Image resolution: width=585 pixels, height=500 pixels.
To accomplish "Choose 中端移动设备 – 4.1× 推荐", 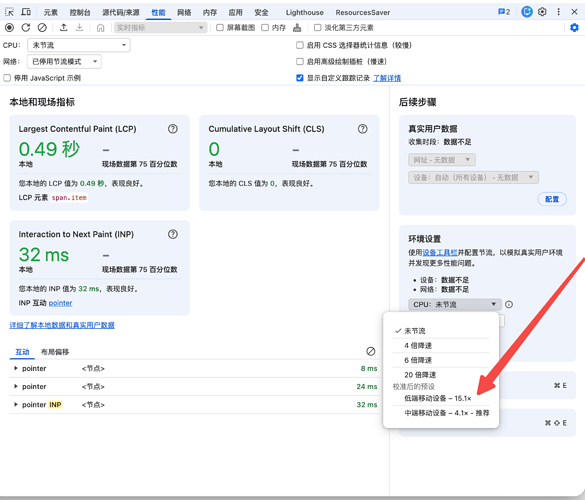I will [441, 413].
